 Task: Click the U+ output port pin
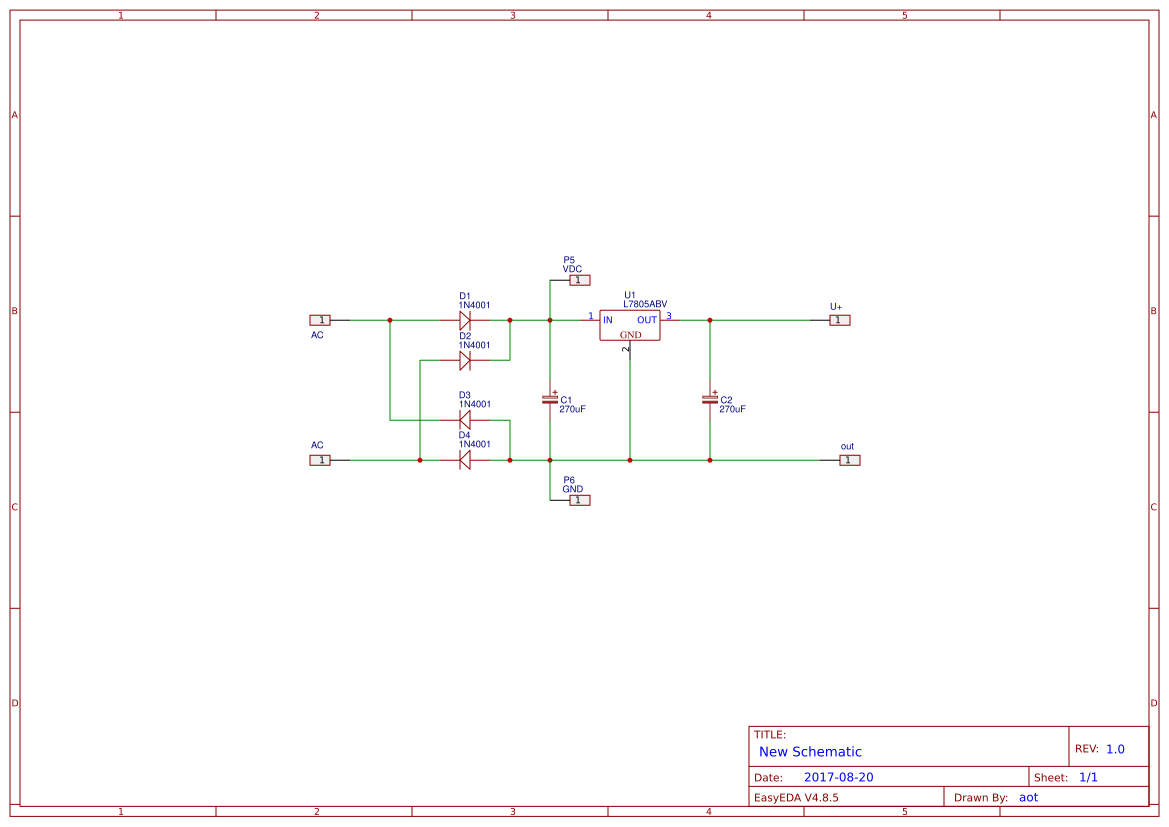(x=838, y=319)
